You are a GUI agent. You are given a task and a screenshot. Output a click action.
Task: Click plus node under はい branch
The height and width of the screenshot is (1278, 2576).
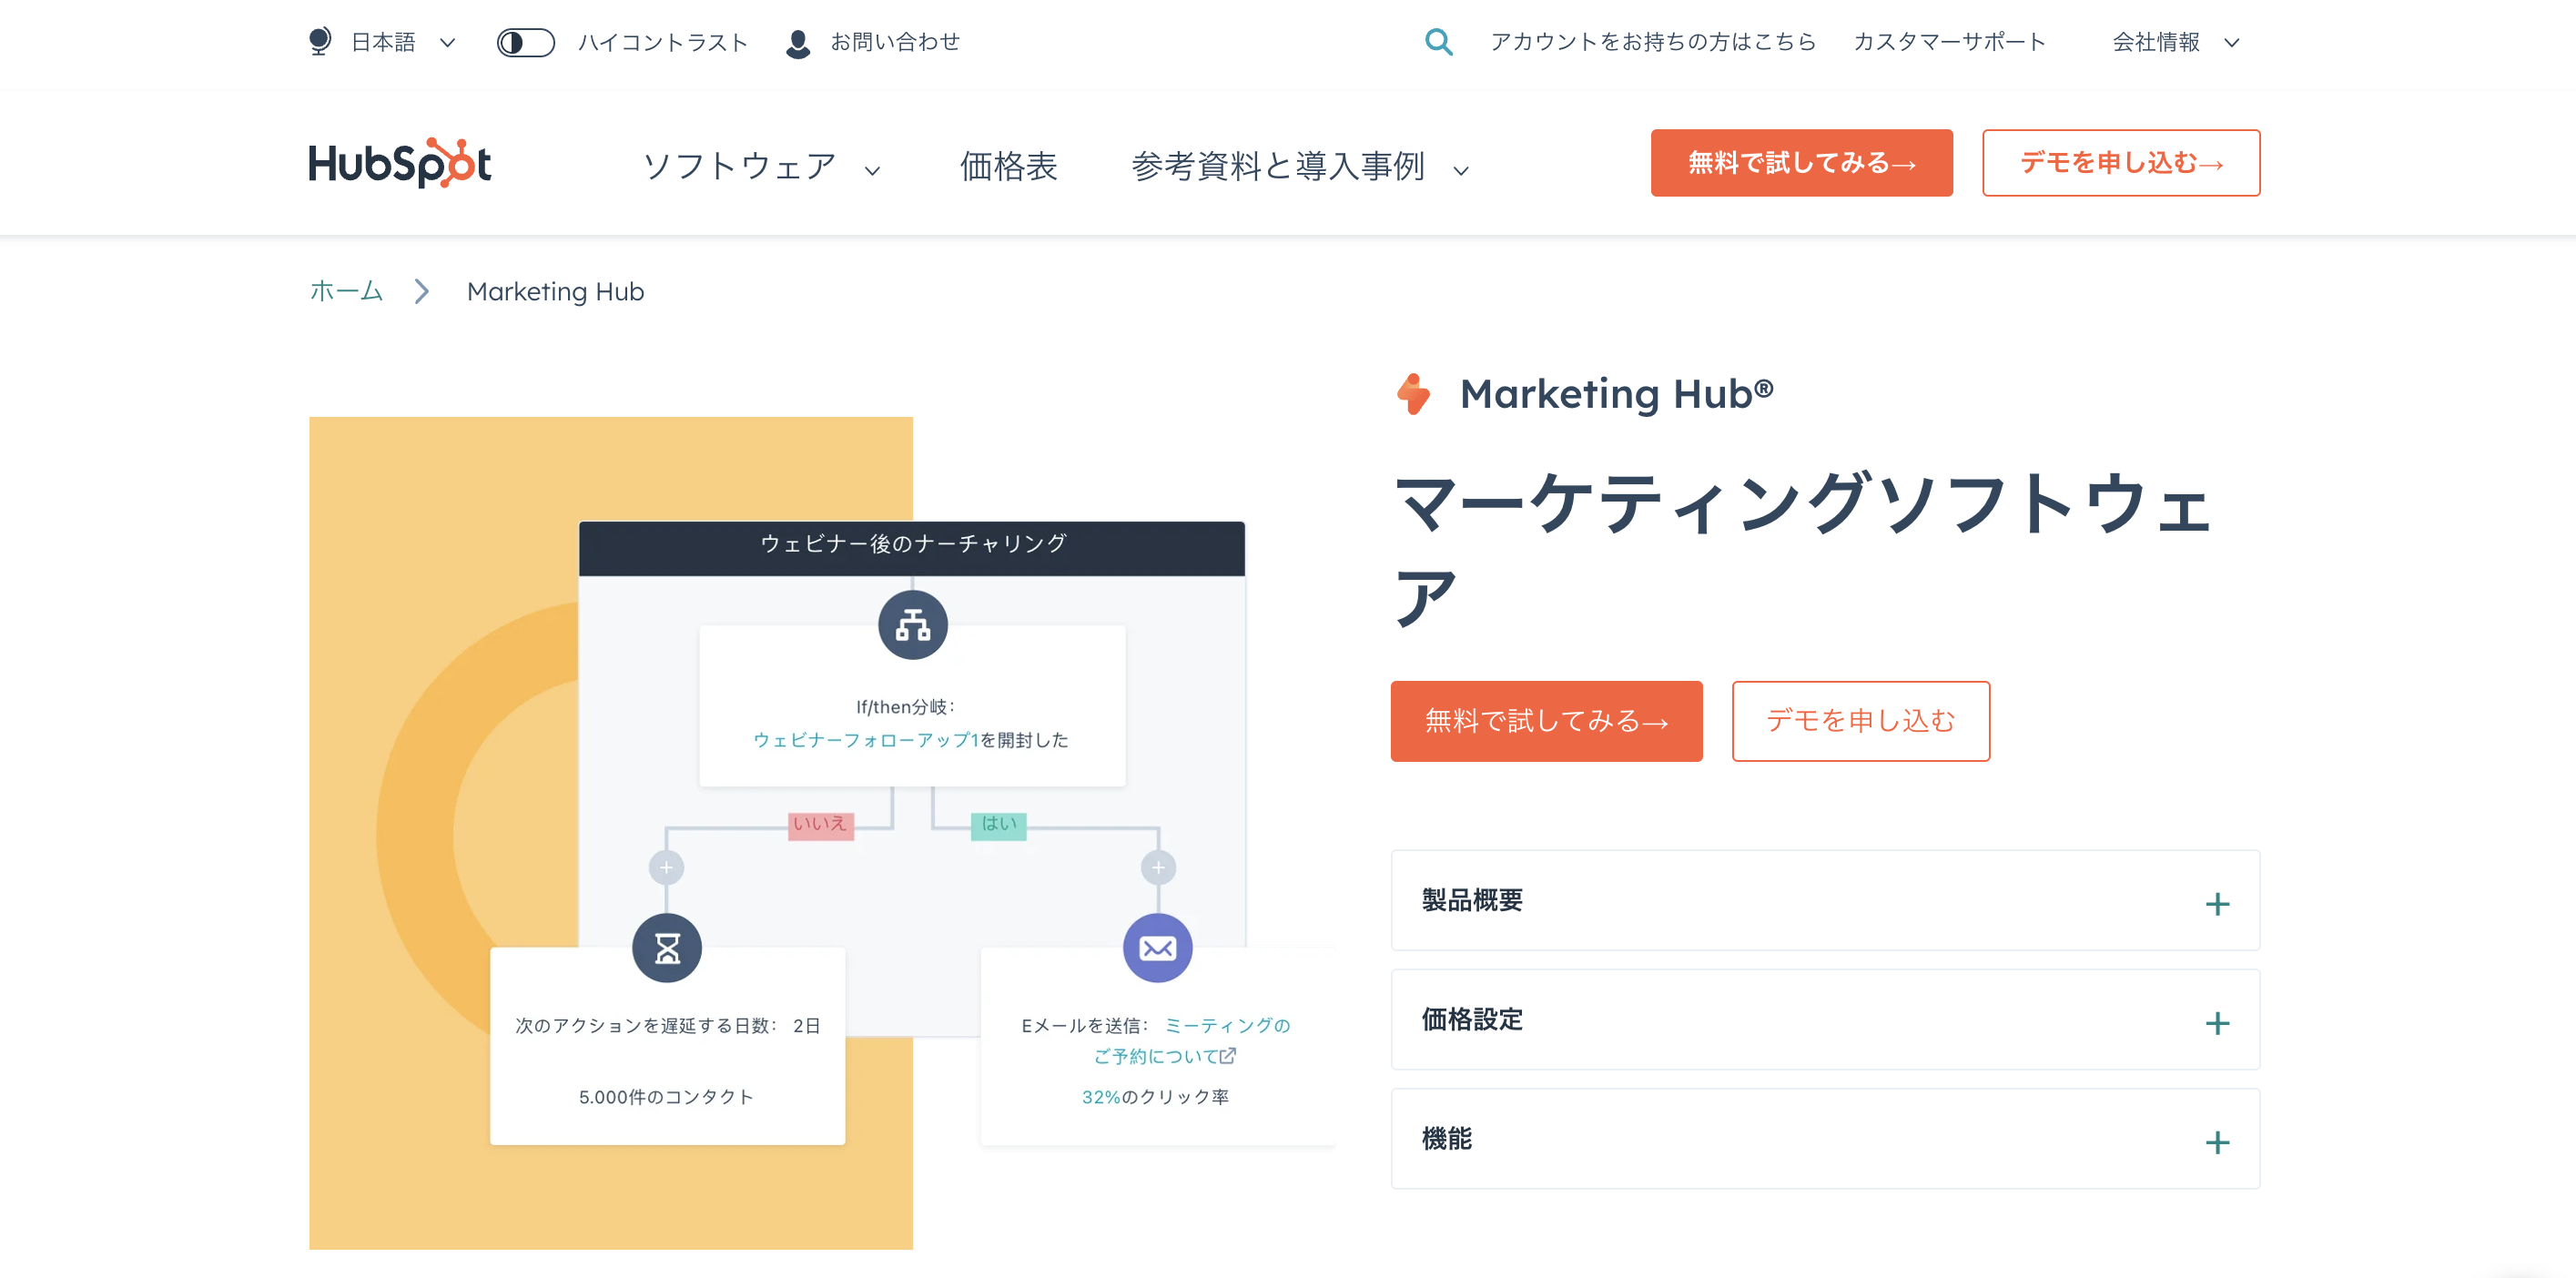(x=1158, y=867)
